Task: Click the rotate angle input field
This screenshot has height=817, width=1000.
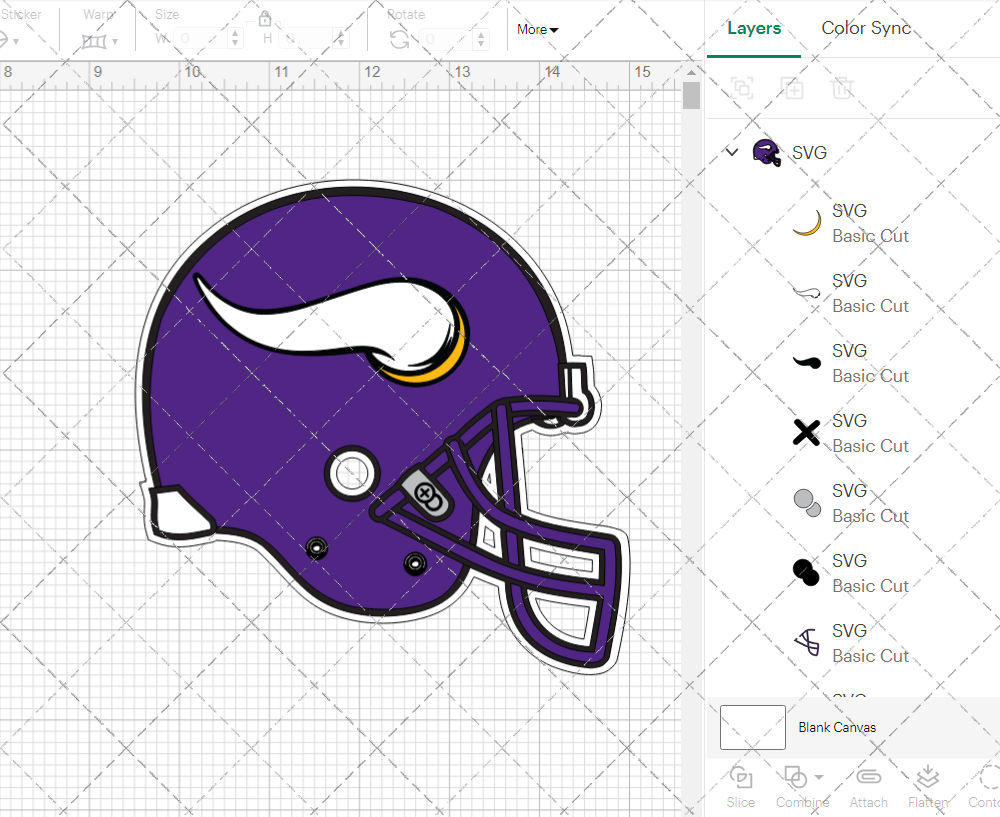Action: 448,39
